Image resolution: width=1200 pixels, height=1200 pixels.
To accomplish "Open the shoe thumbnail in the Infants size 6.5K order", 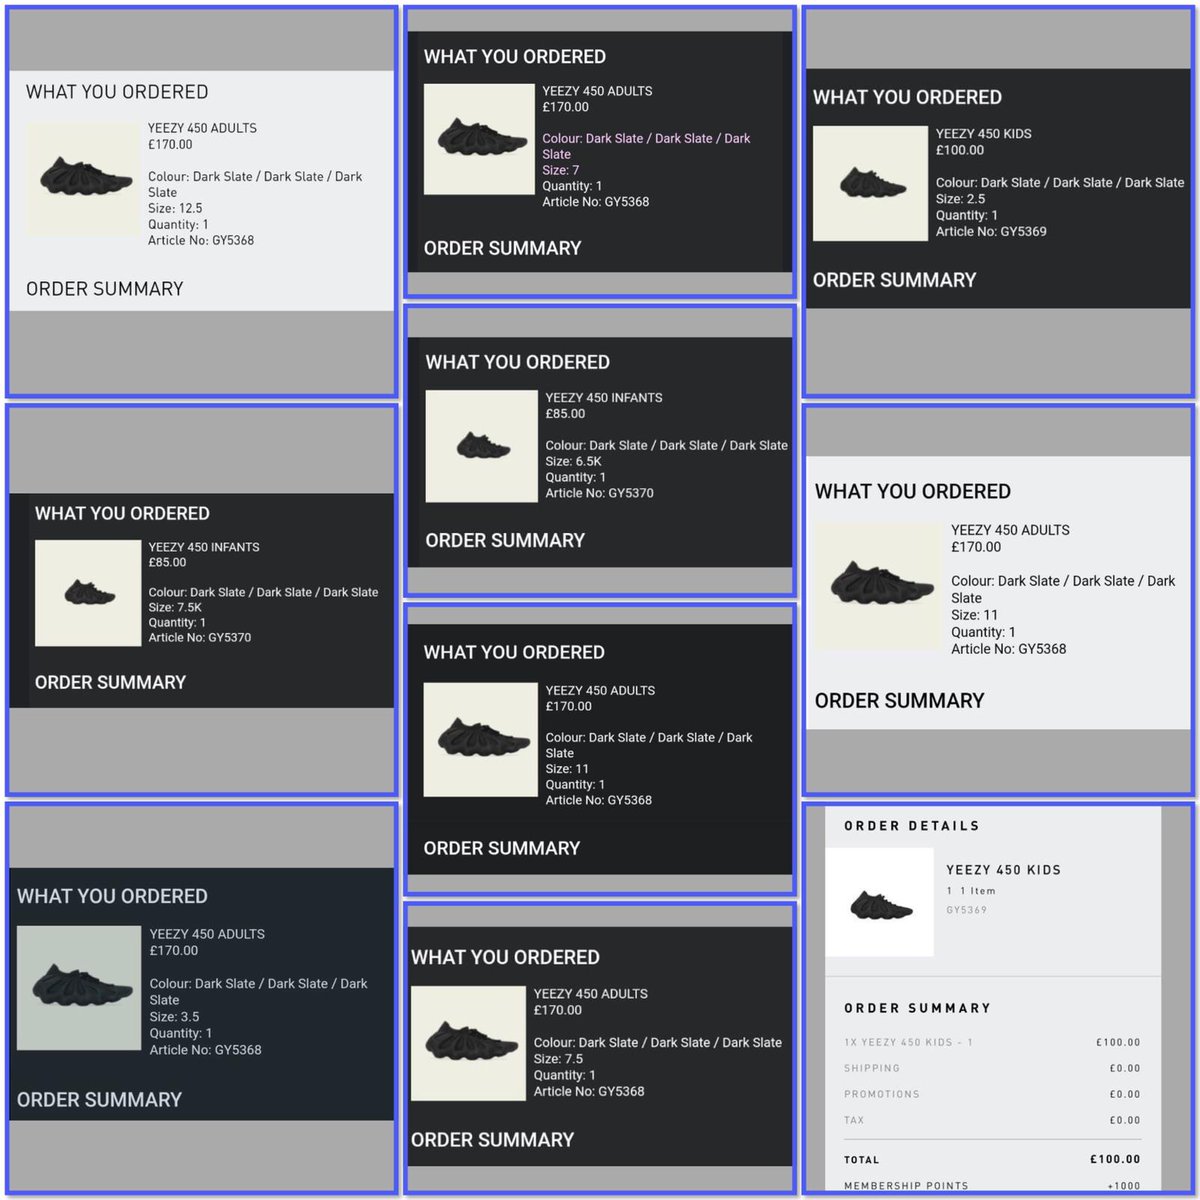I will pyautogui.click(x=481, y=446).
